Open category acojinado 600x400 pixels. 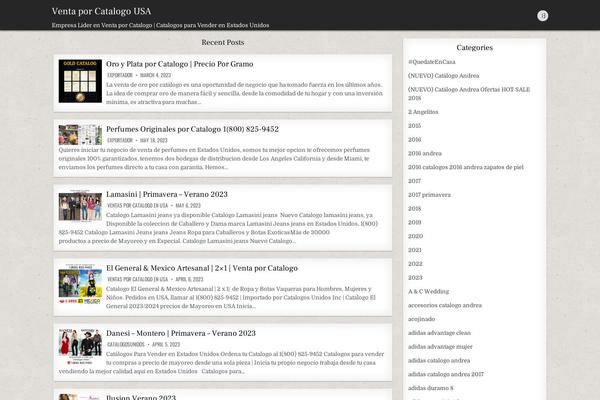coord(421,319)
